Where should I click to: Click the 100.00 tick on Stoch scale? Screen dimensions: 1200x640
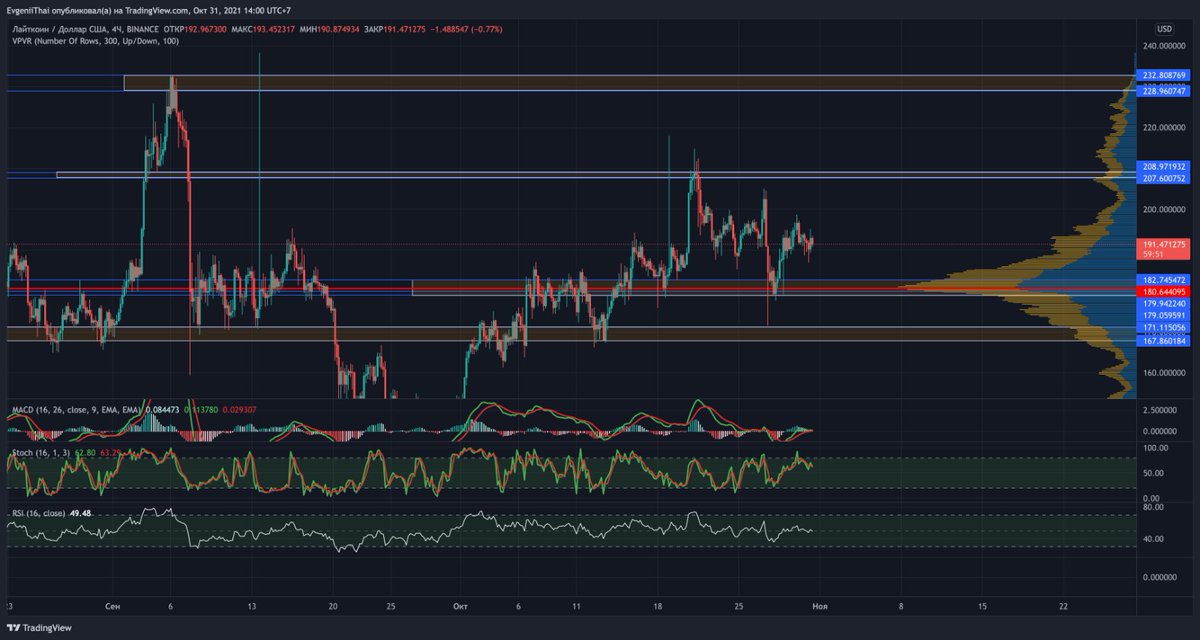1157,449
